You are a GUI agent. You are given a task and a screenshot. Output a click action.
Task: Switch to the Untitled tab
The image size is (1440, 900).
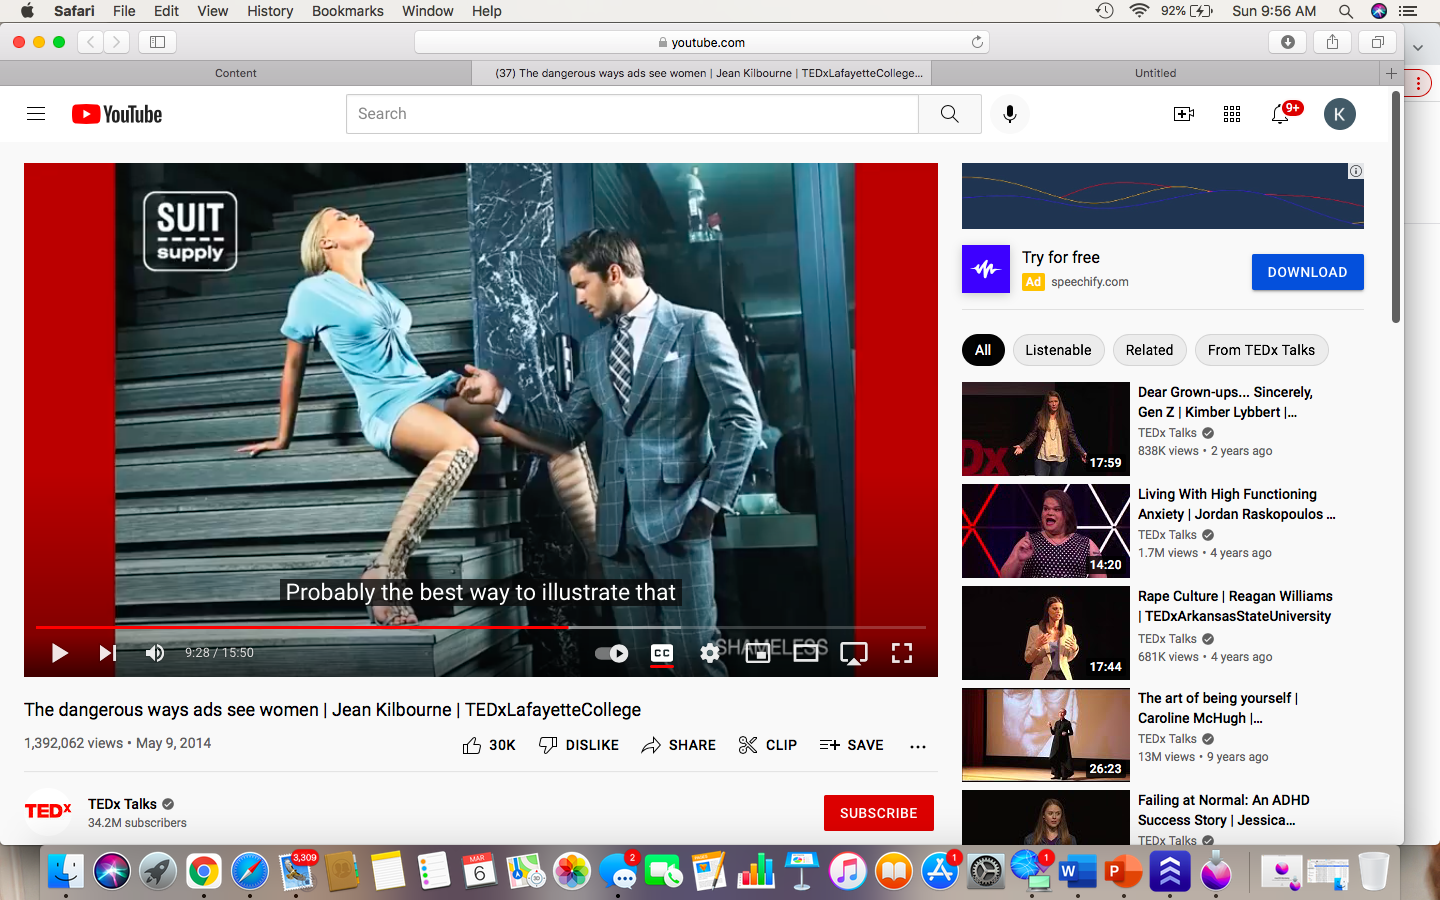[x=1155, y=73]
